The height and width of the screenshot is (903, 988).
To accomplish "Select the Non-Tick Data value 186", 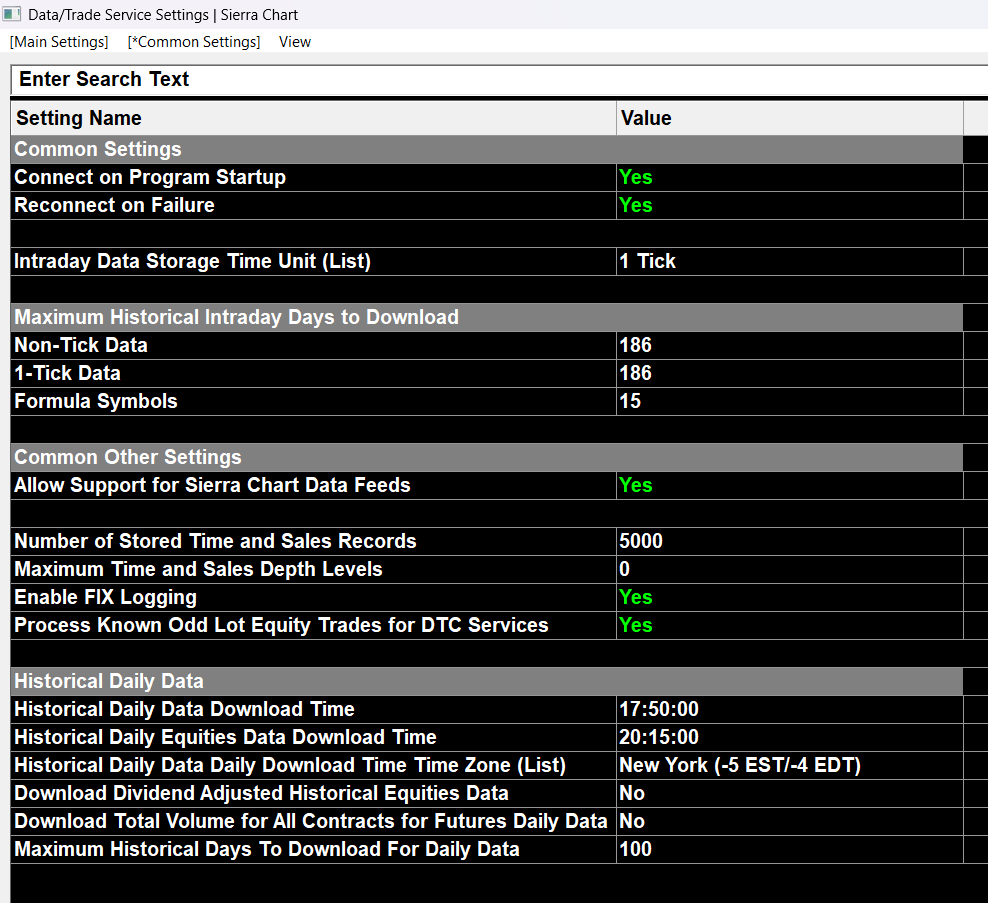I will (x=790, y=345).
